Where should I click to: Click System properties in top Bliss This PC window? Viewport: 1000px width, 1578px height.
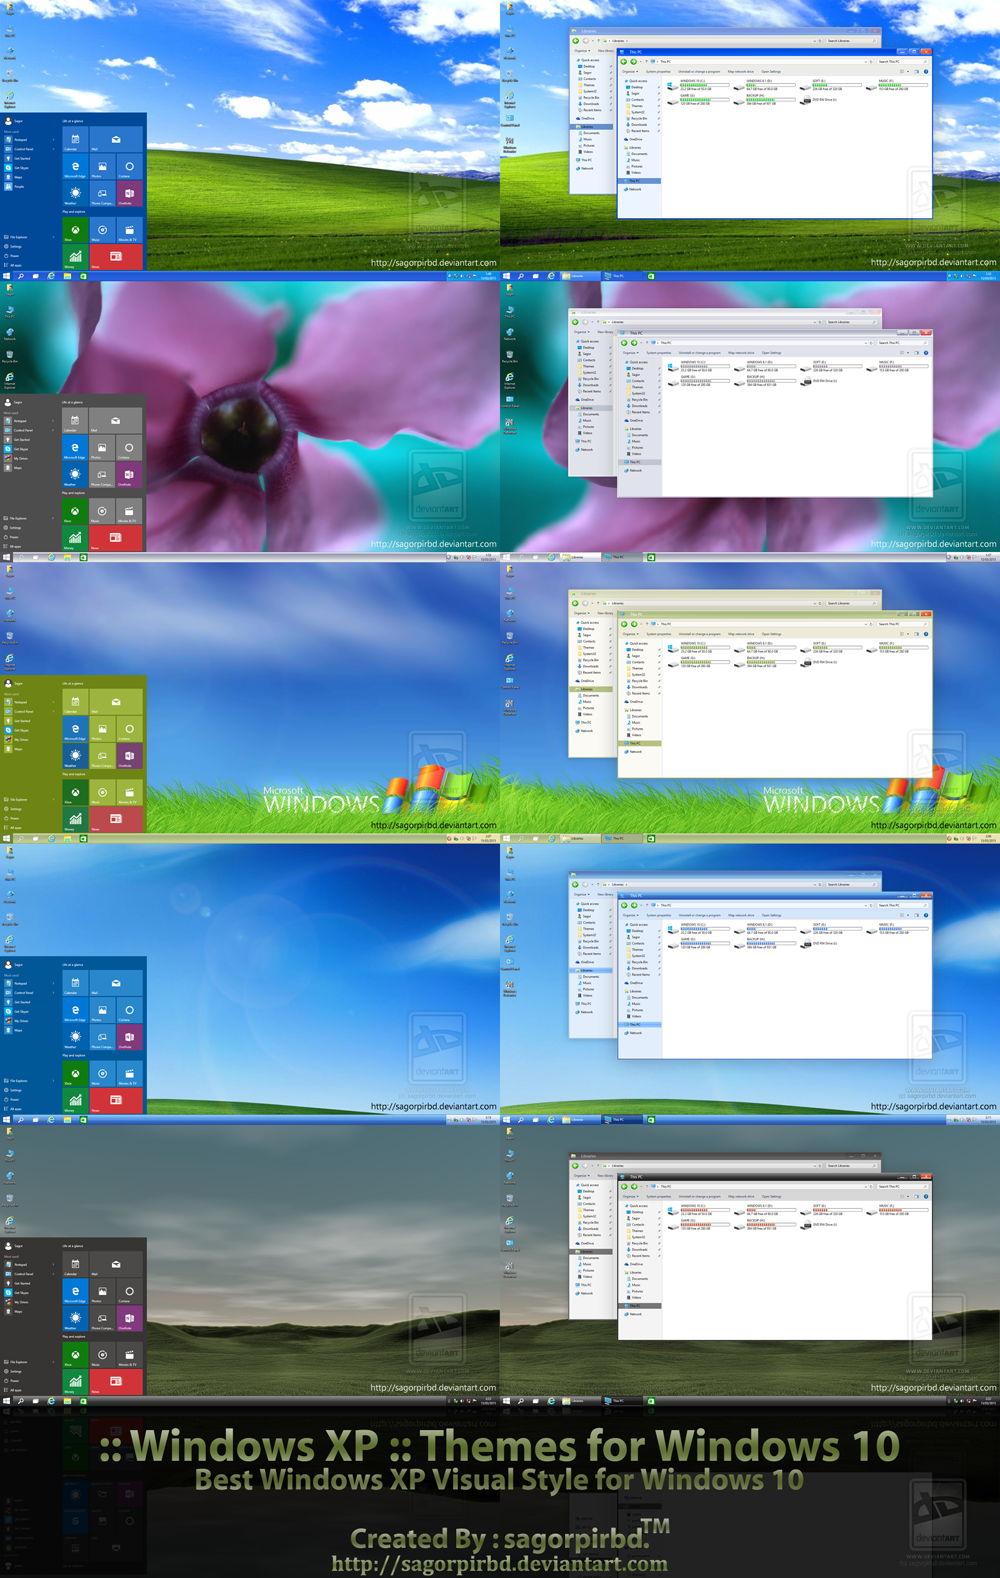(x=658, y=72)
